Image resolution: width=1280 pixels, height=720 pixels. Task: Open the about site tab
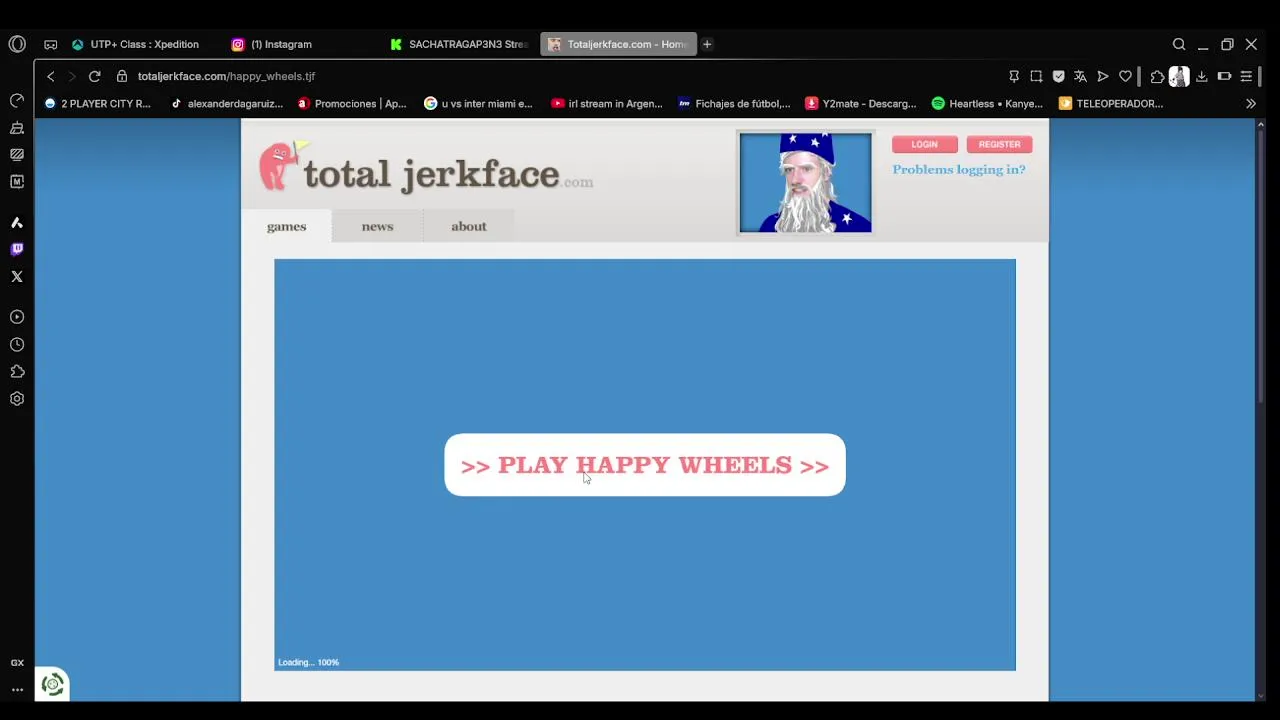[468, 226]
